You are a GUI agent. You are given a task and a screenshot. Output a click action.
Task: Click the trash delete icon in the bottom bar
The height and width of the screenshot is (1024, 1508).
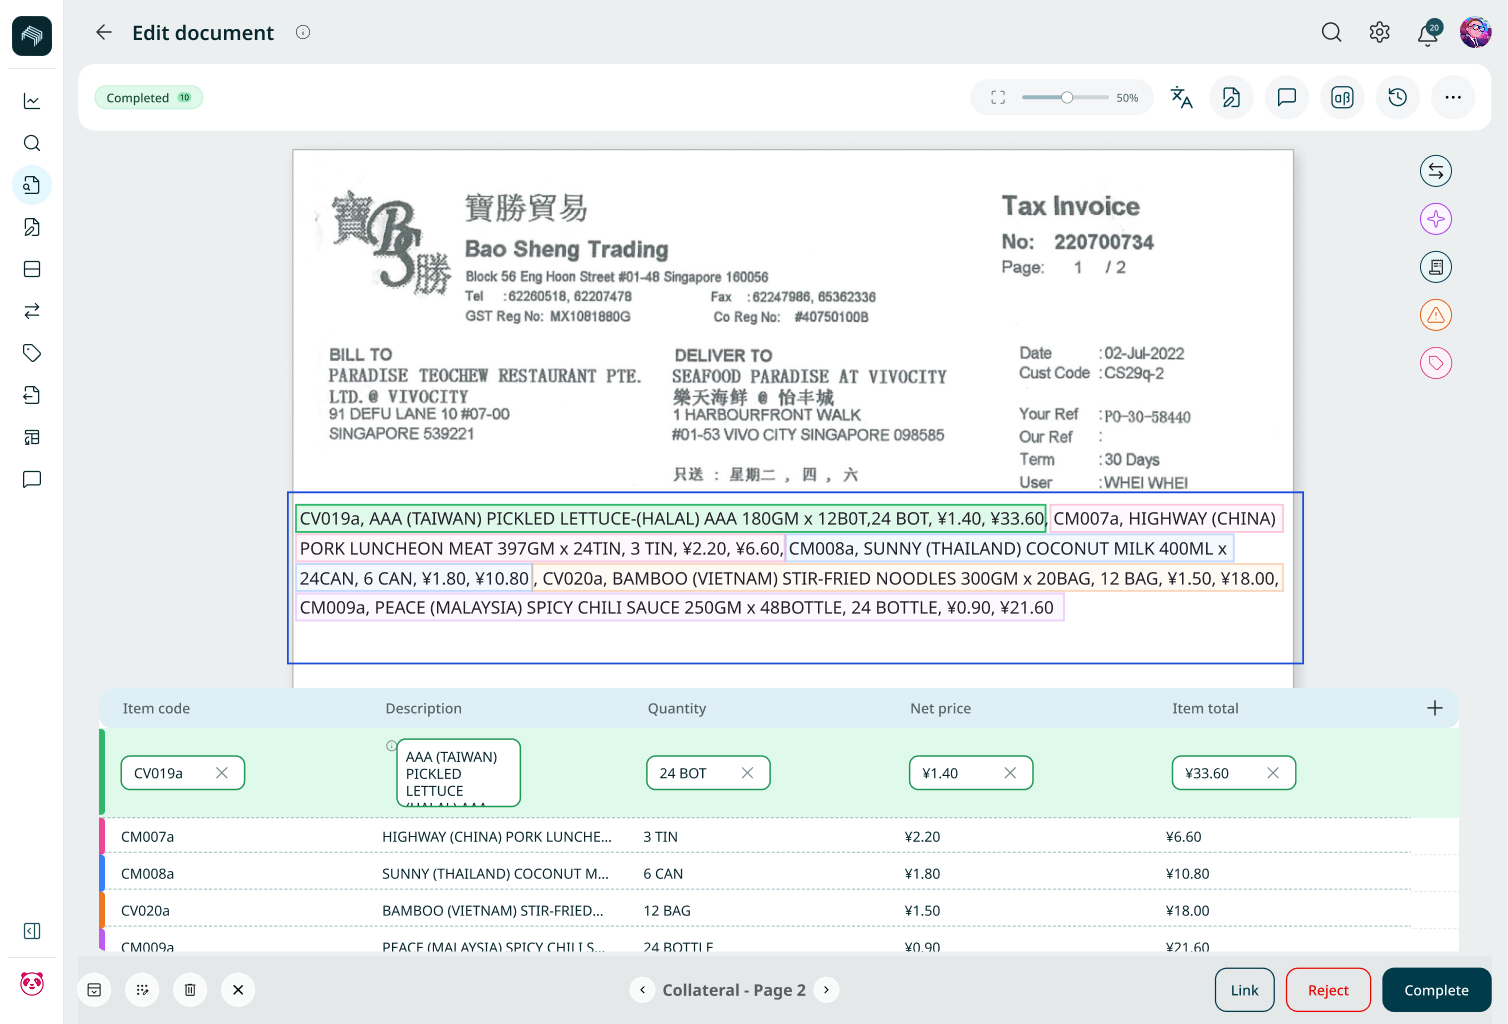pyautogui.click(x=190, y=990)
